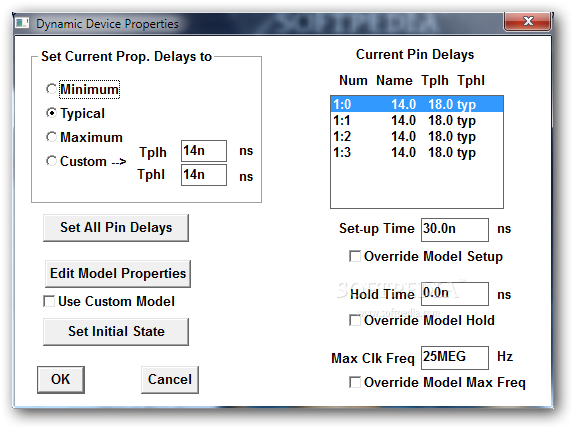Screen dimensions: 574x429
Task: Select pin 1:3 in the delays list
Action: [x=417, y=152]
